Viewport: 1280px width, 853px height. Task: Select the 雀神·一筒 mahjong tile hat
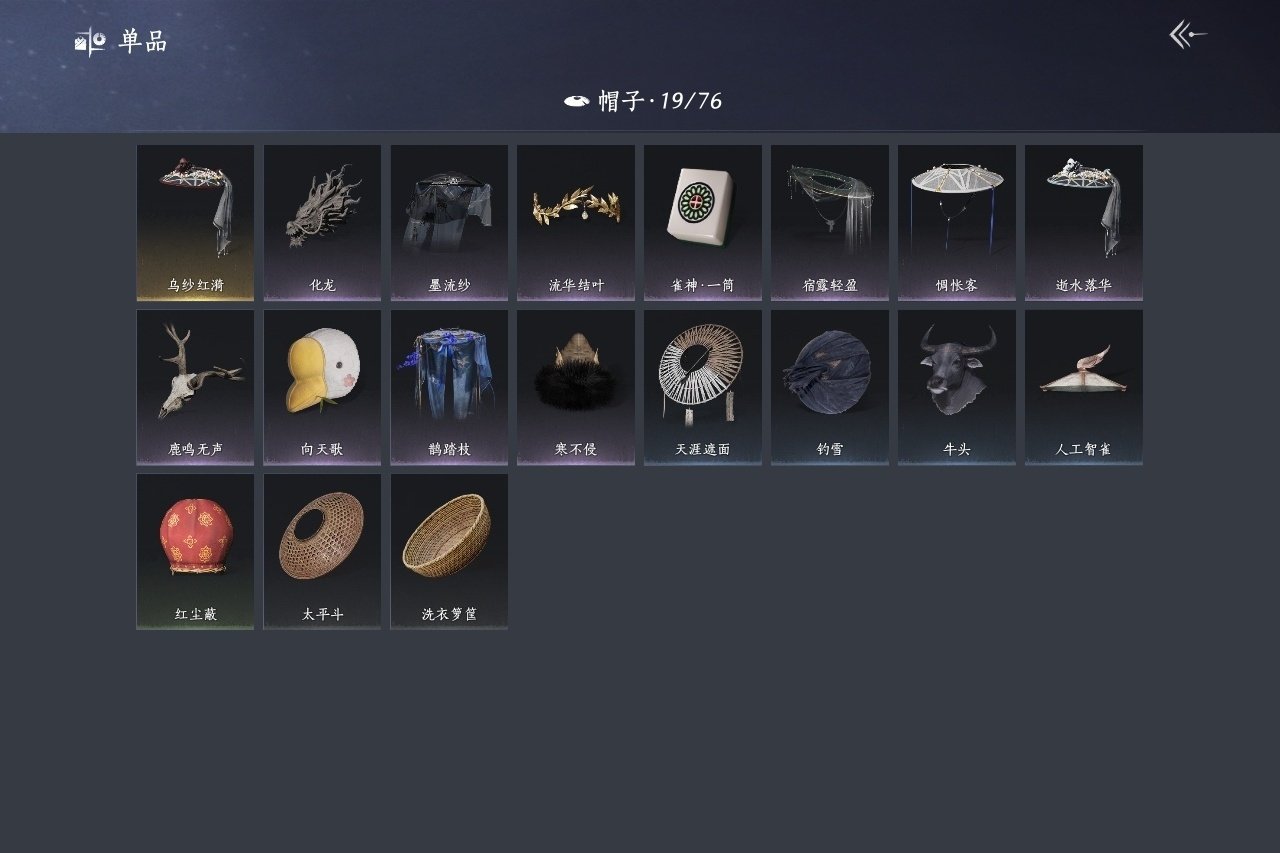703,223
